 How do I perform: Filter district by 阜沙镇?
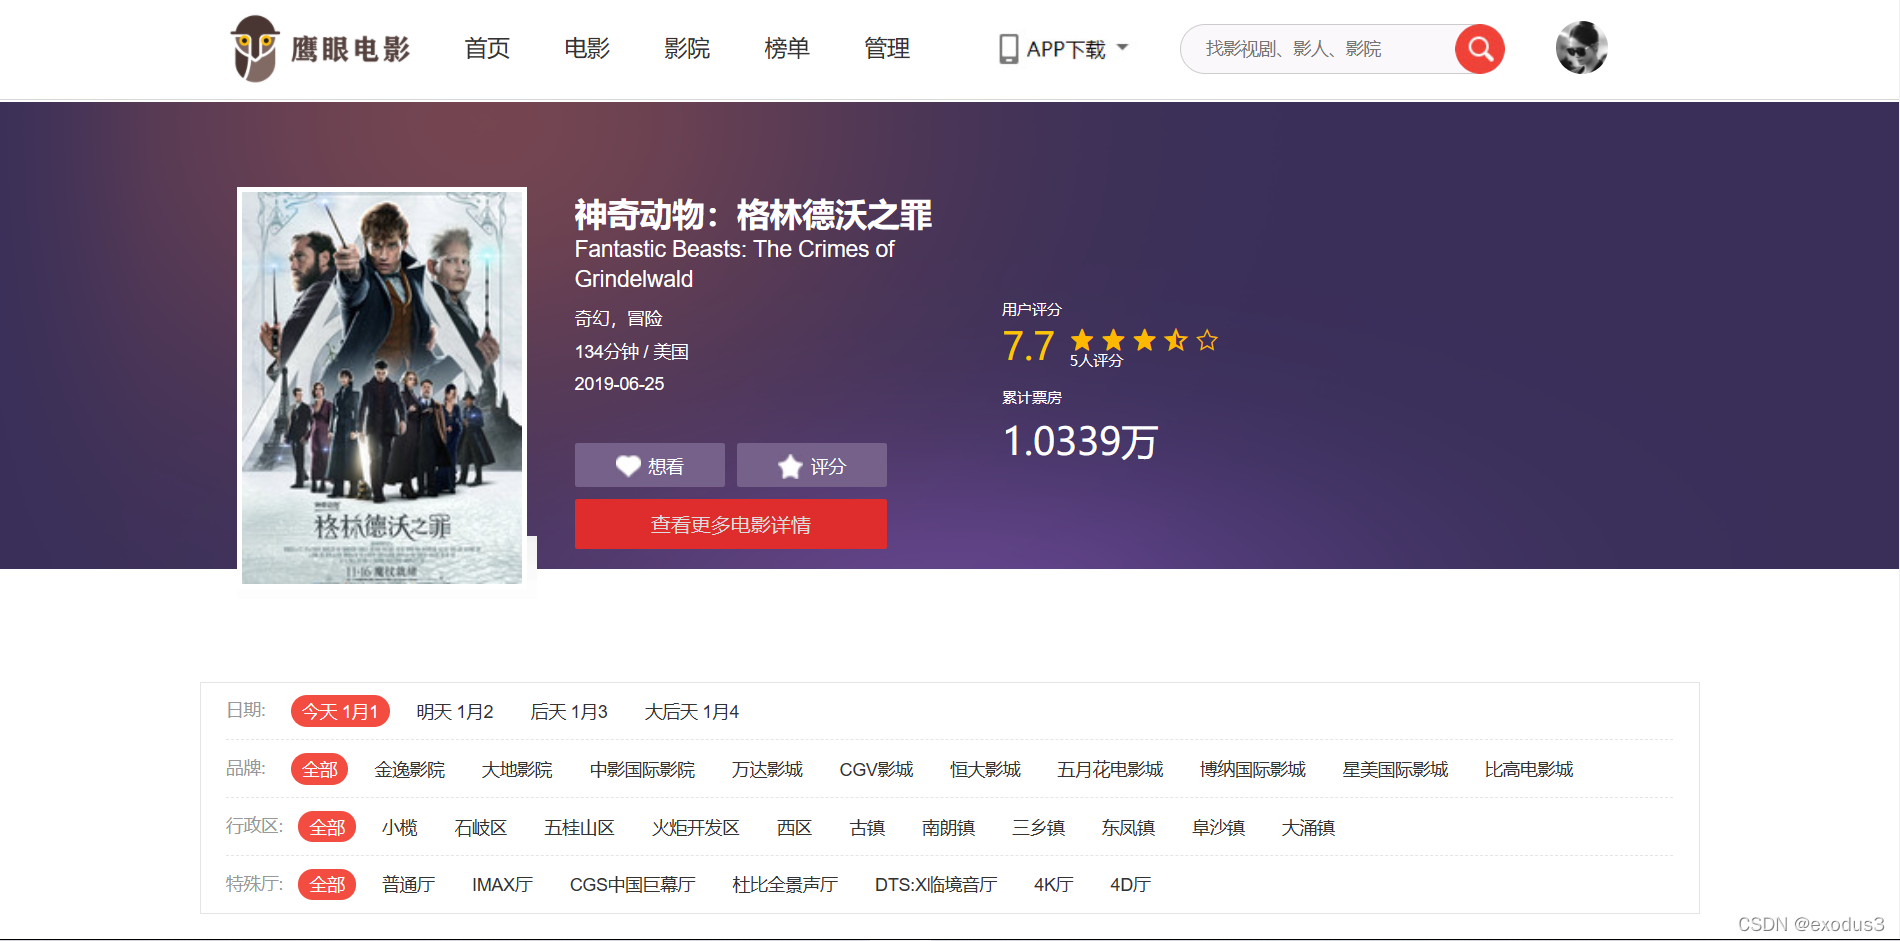(1218, 827)
